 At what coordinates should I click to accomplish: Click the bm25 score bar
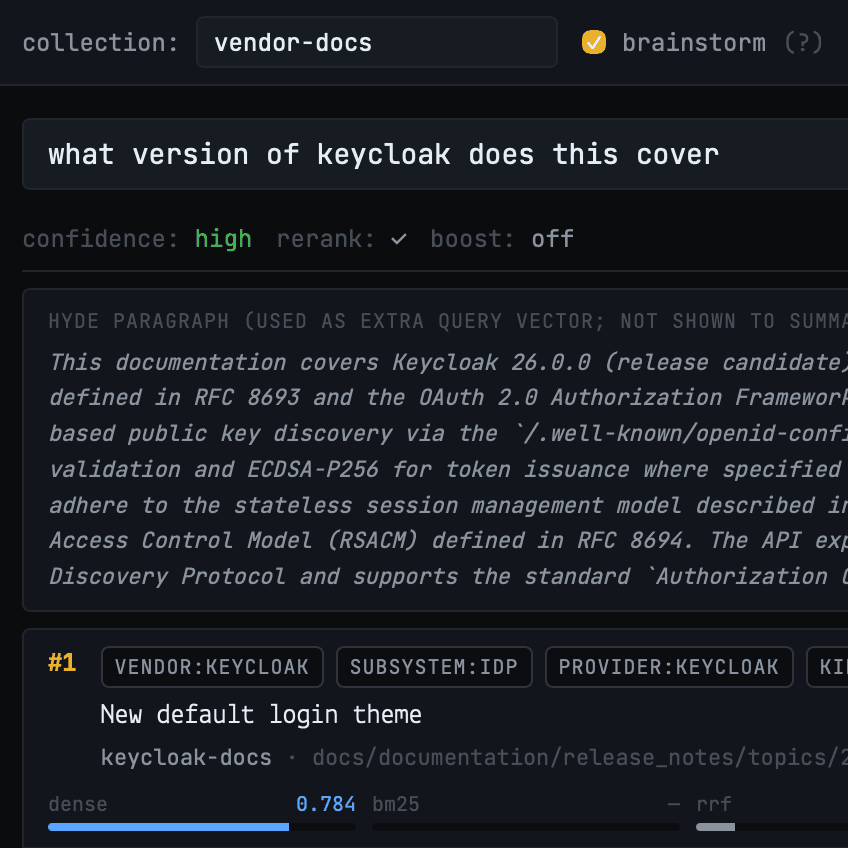point(526,827)
